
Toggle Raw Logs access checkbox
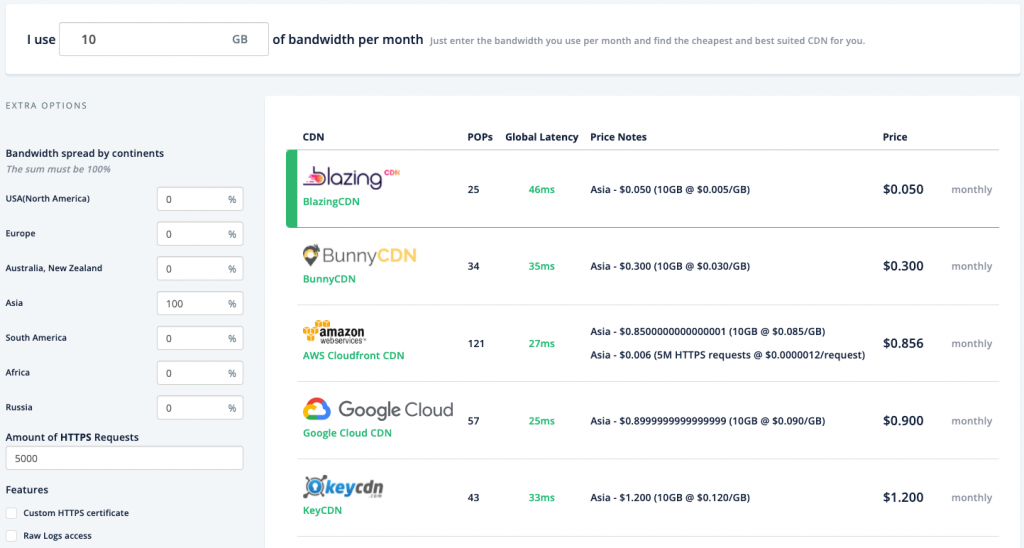[12, 536]
